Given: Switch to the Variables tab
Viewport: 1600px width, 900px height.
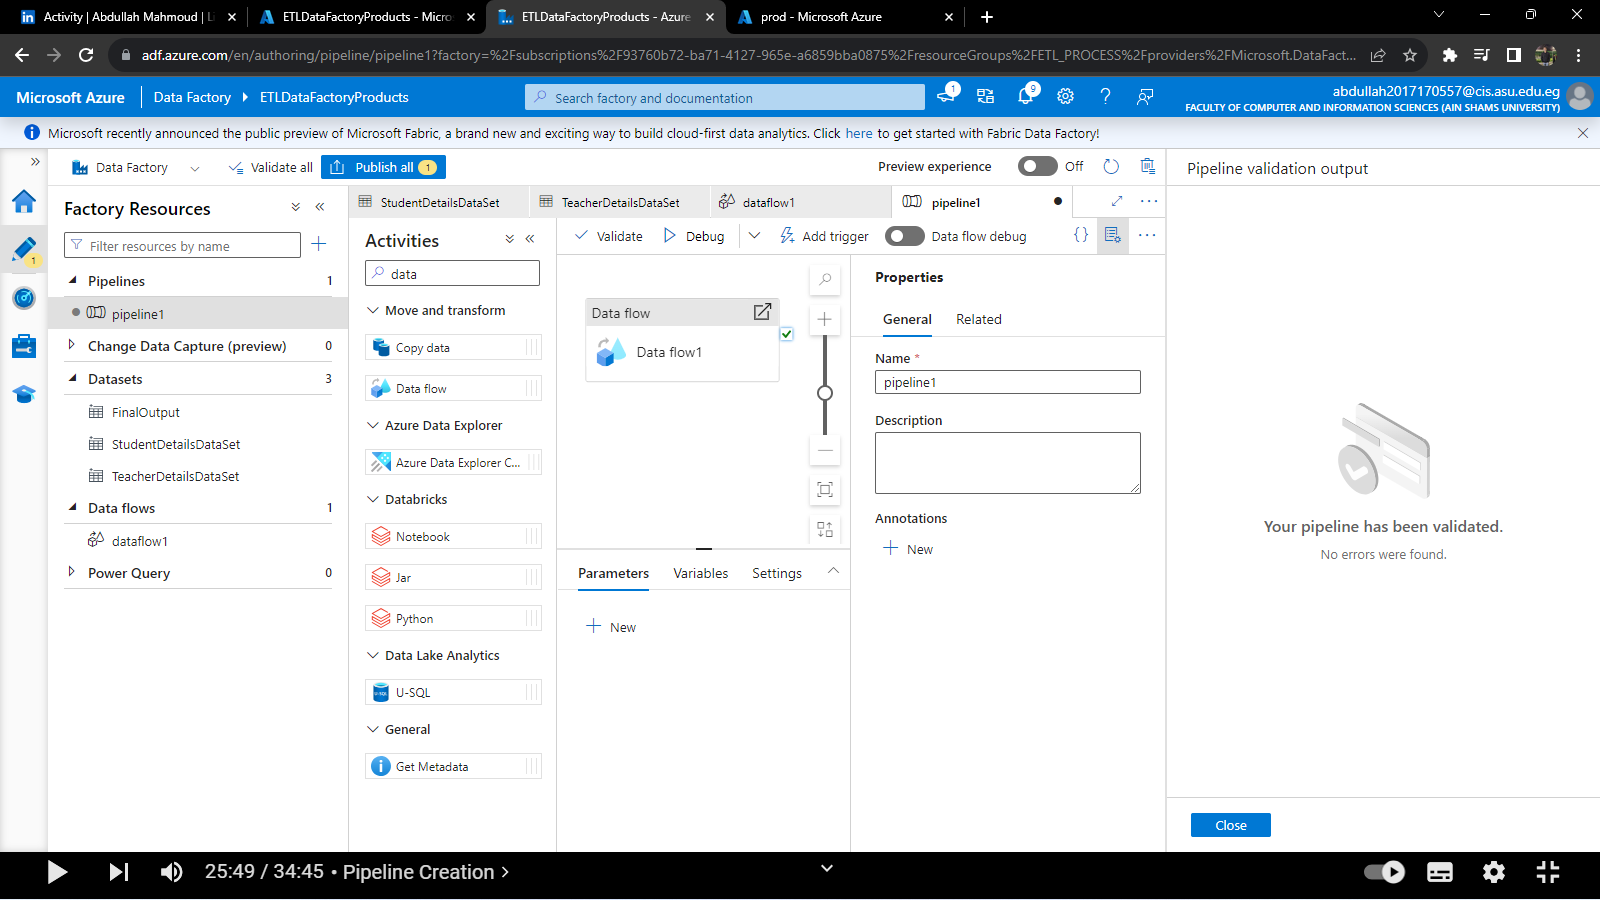Looking at the screenshot, I should pos(700,572).
